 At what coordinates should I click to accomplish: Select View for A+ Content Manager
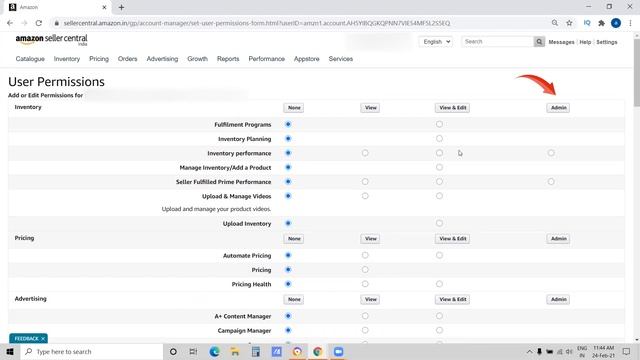pyautogui.click(x=365, y=316)
